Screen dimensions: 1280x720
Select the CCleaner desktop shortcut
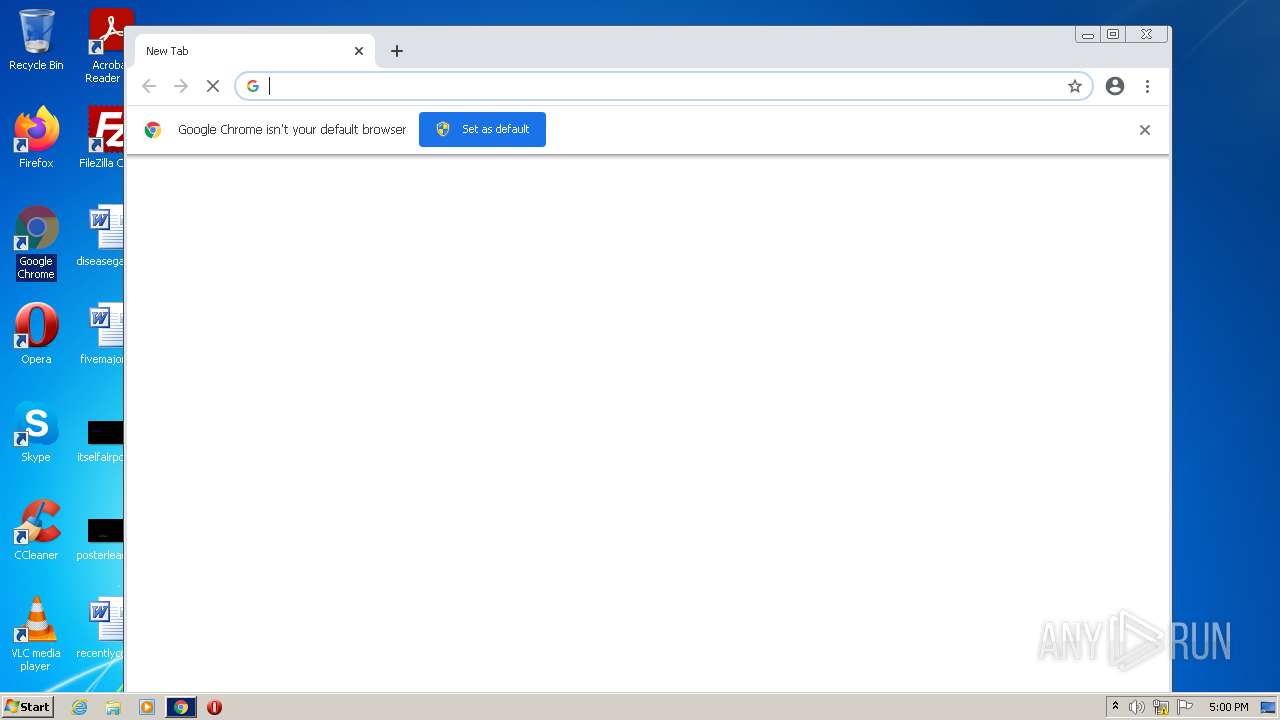[36, 530]
